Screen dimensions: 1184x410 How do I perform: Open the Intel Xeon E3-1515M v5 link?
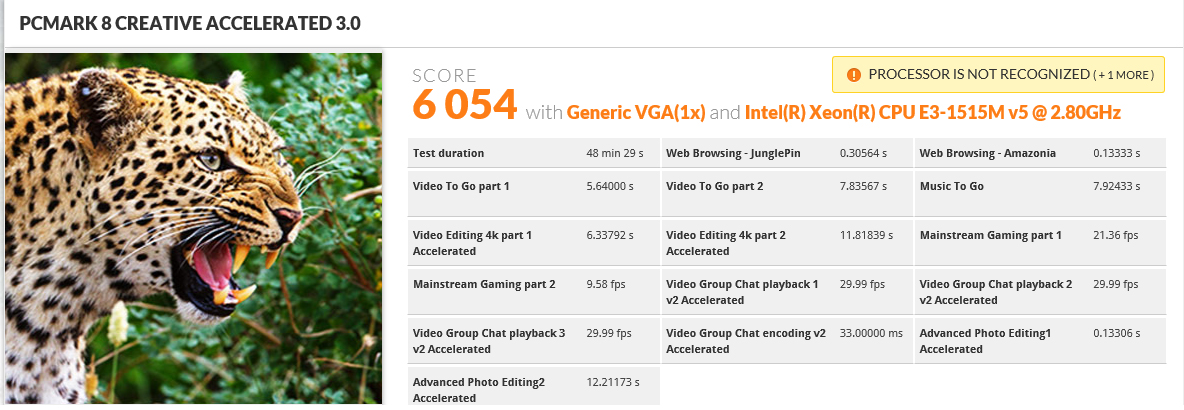click(x=933, y=113)
